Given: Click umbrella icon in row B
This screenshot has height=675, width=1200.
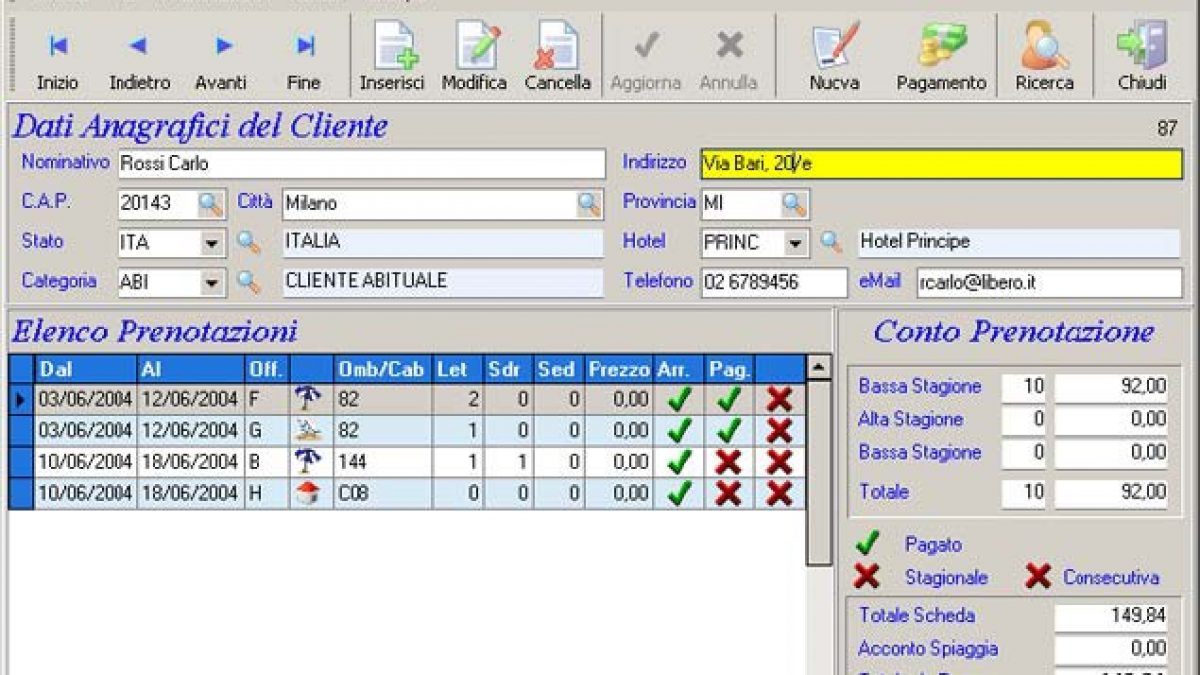Looking at the screenshot, I should click(x=310, y=462).
